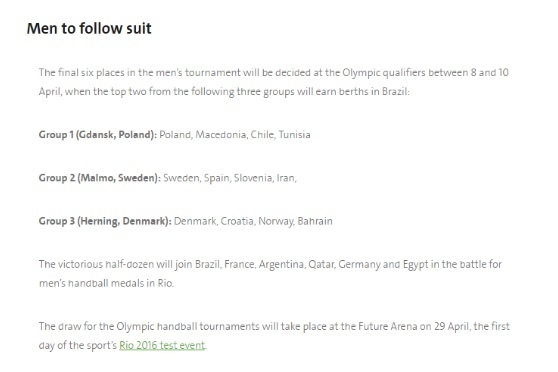Click the word Chile in Group 1
This screenshot has width=558, height=372.
[263, 135]
